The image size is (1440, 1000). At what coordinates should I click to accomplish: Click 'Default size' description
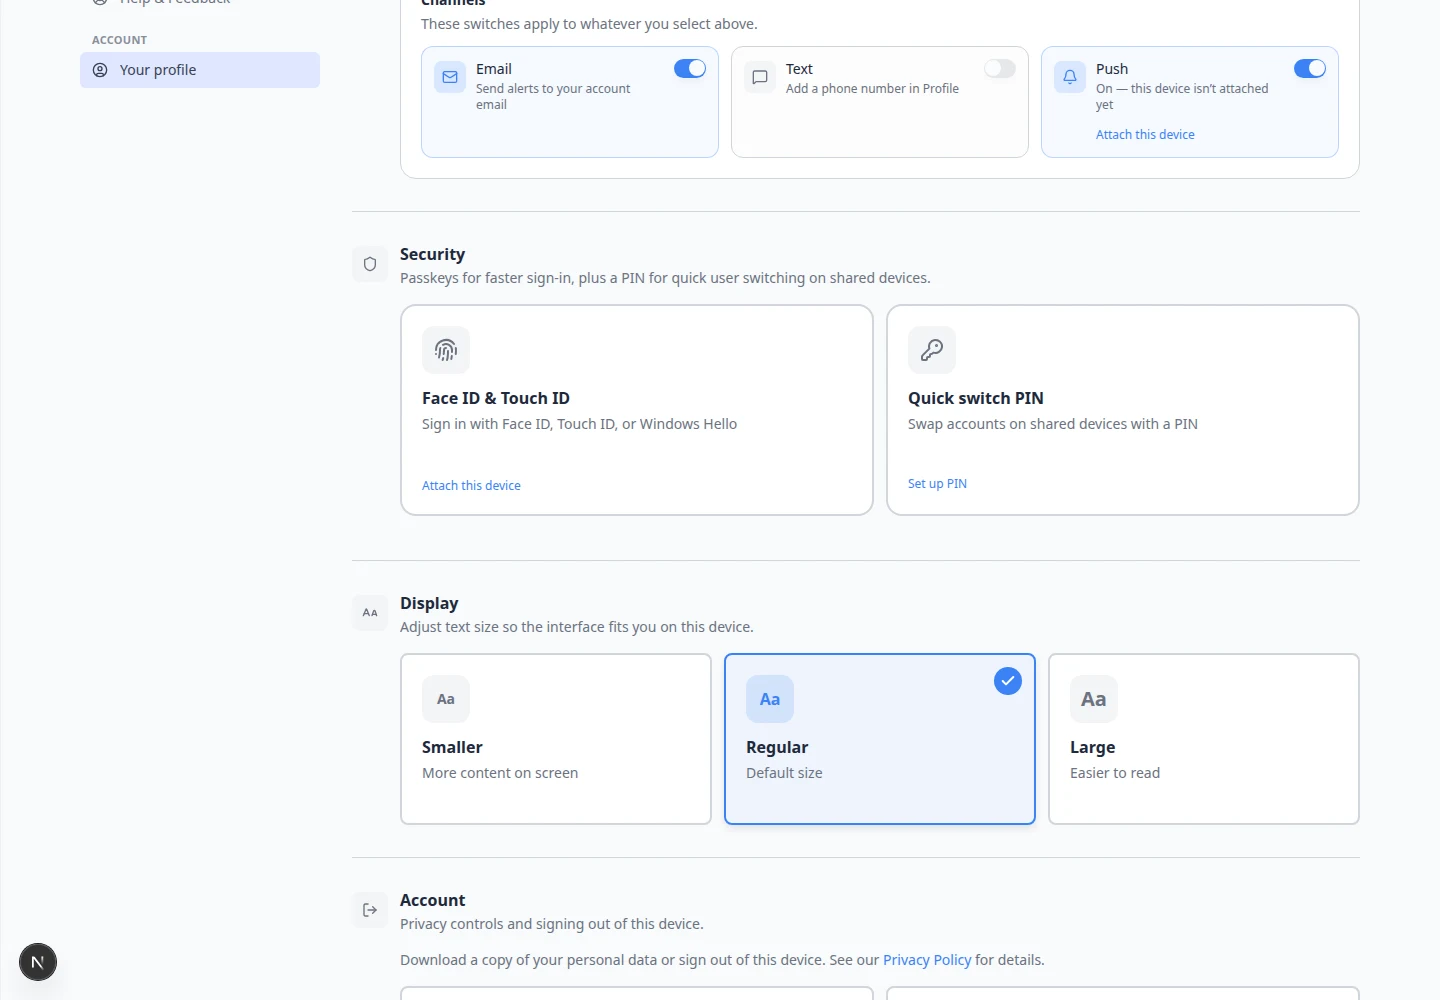tap(784, 773)
